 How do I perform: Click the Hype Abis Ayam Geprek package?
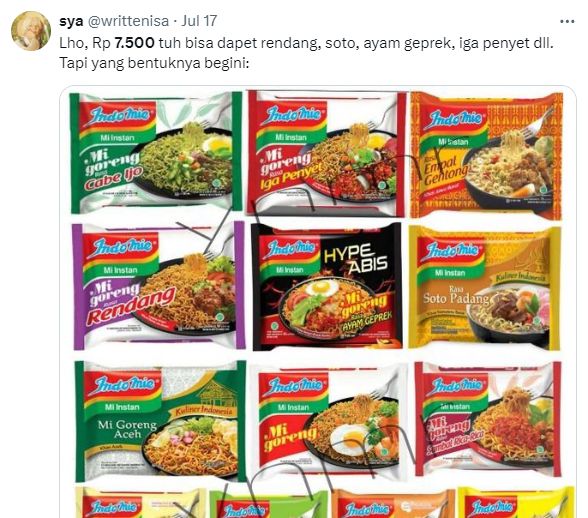(327, 286)
